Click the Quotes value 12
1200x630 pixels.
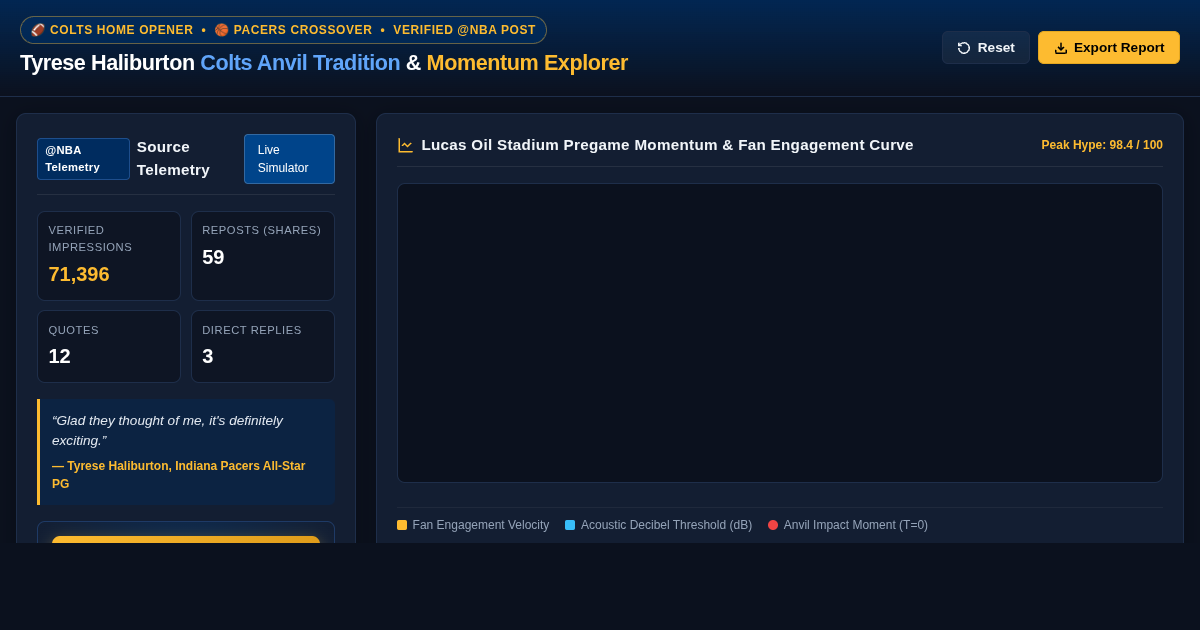pyautogui.click(x=60, y=356)
